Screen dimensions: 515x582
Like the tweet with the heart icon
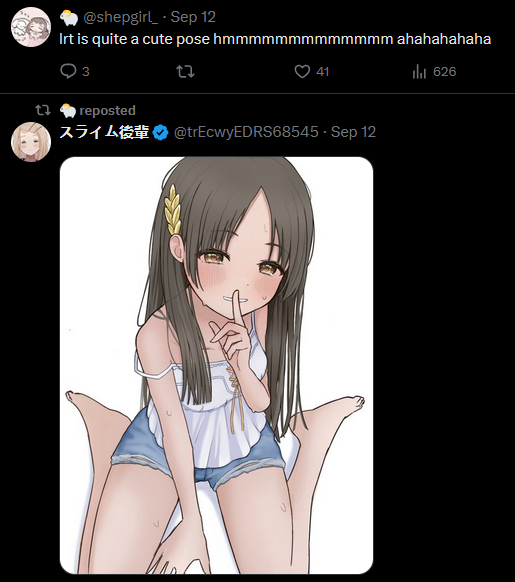point(302,71)
